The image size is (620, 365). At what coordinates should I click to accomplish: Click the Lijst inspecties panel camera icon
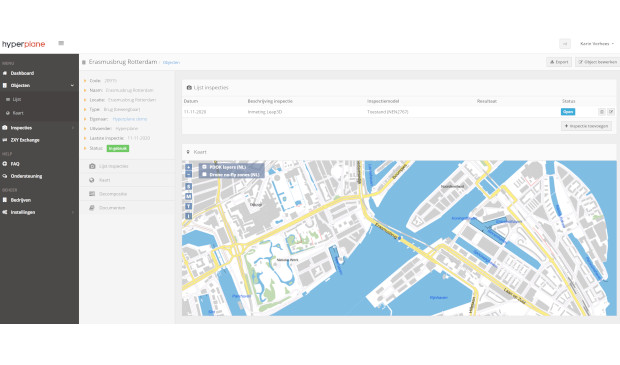(x=189, y=88)
